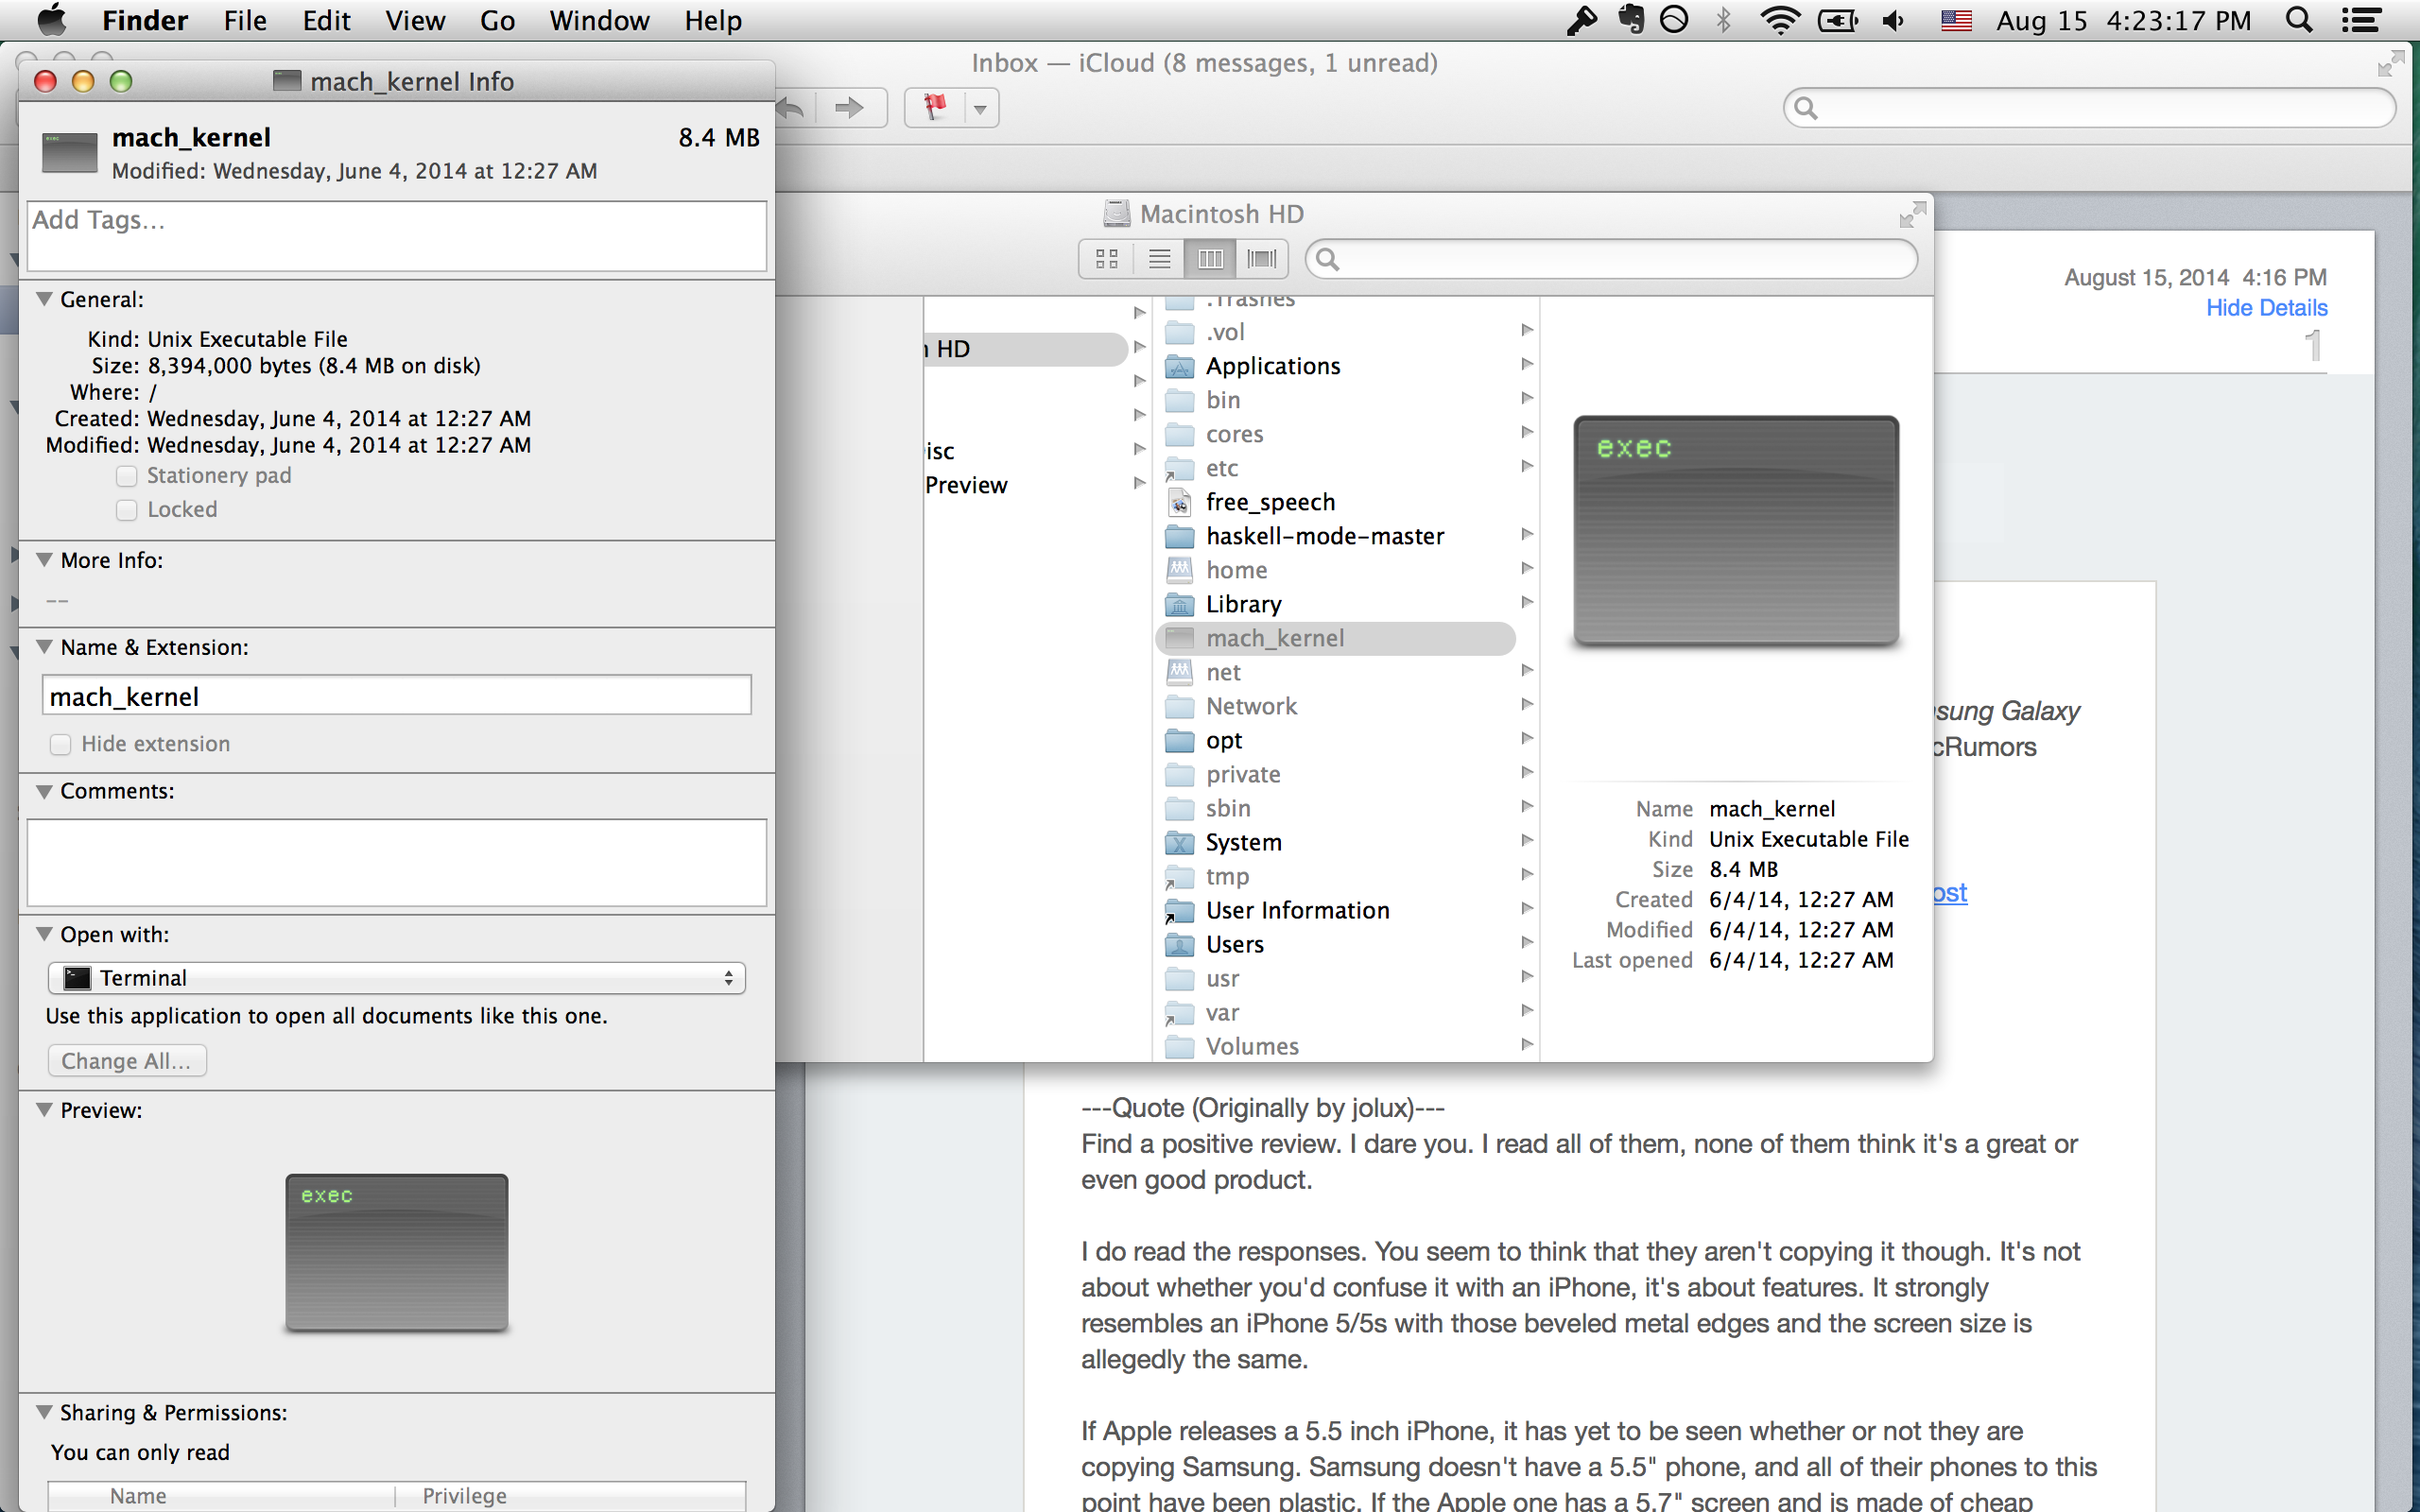
Task: Toggle the Hide extension checkbox
Action: tap(61, 744)
